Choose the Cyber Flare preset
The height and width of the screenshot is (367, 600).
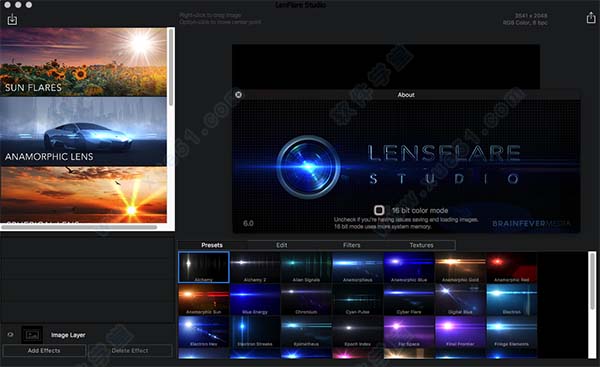point(409,299)
